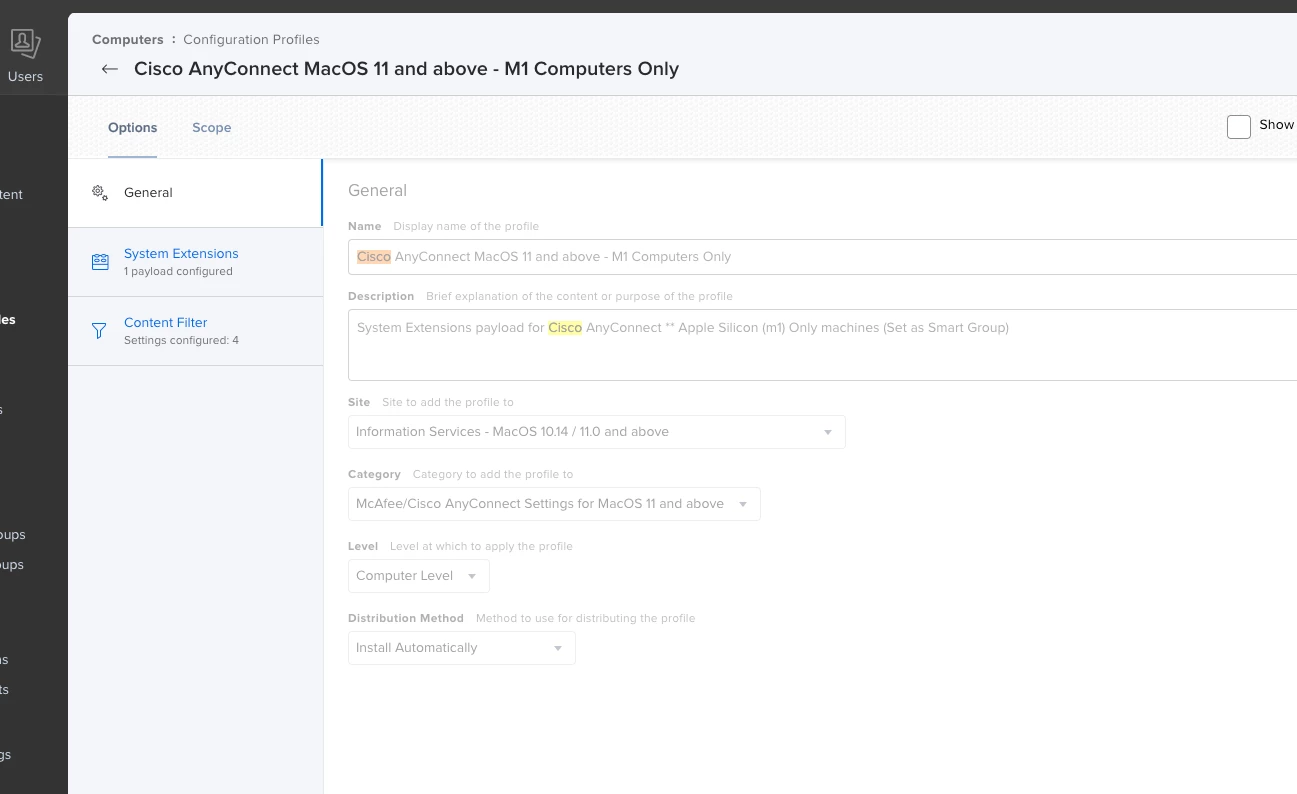
Task: Click the Distribution Method label
Action: pos(406,618)
